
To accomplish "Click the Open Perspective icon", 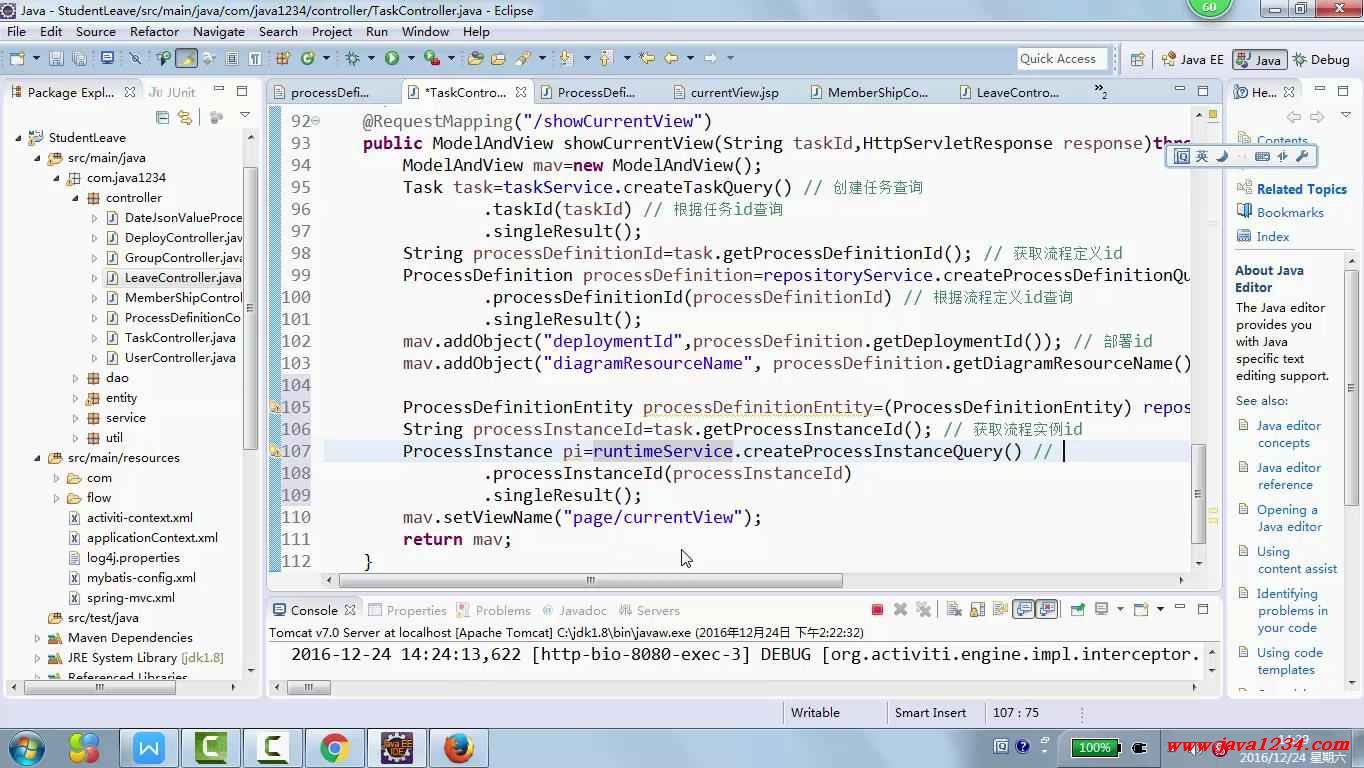I will 1137,59.
